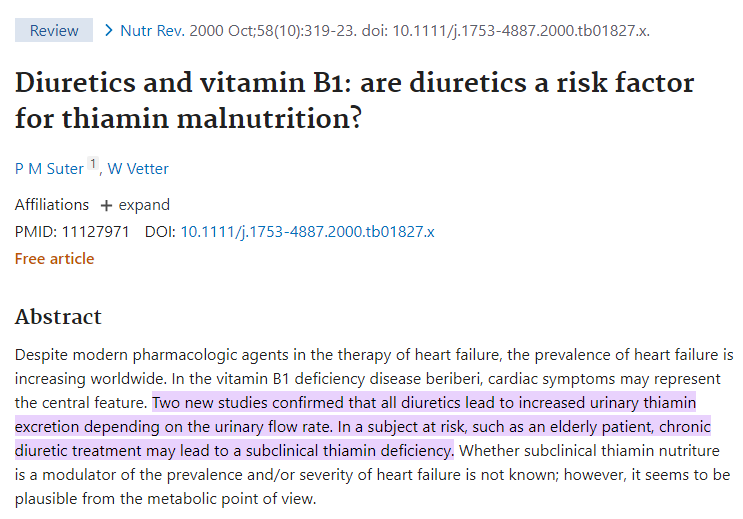Open author W Vetter's page
The image size is (743, 519).
point(138,169)
